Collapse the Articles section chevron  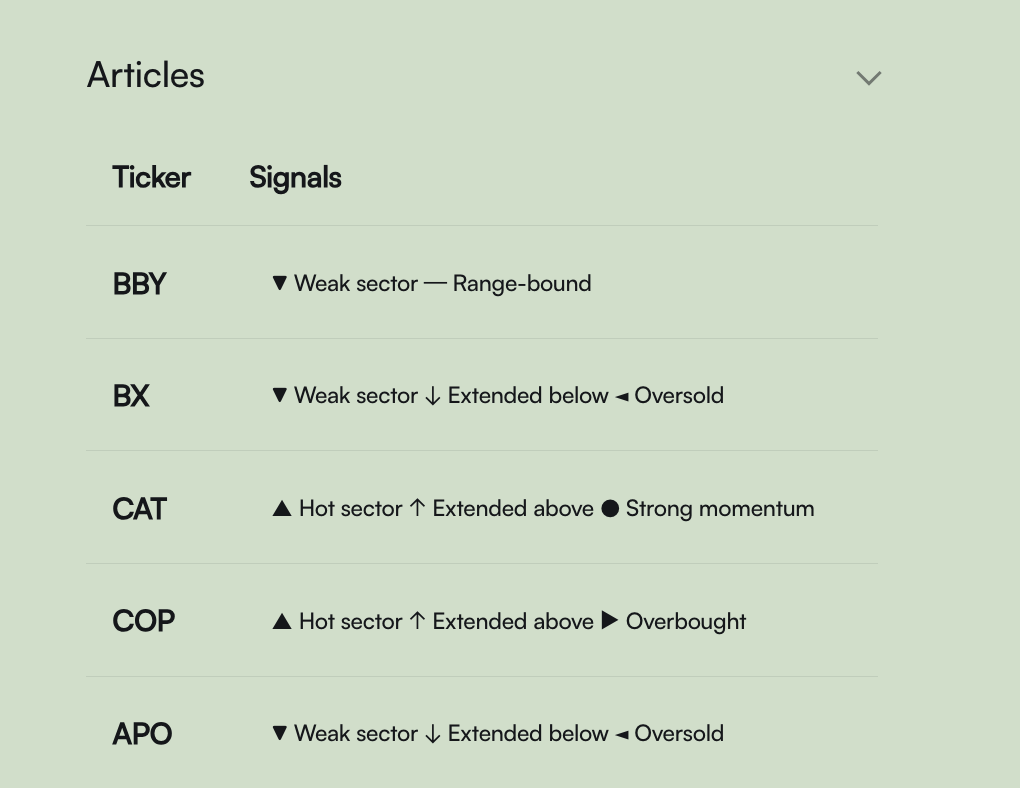coord(869,78)
